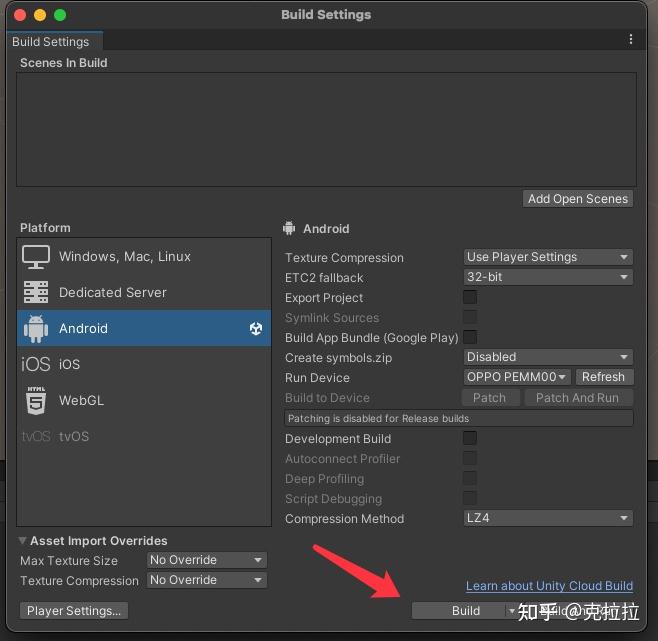Click inside the Scenes In Build list
The height and width of the screenshot is (641, 658).
tap(326, 130)
